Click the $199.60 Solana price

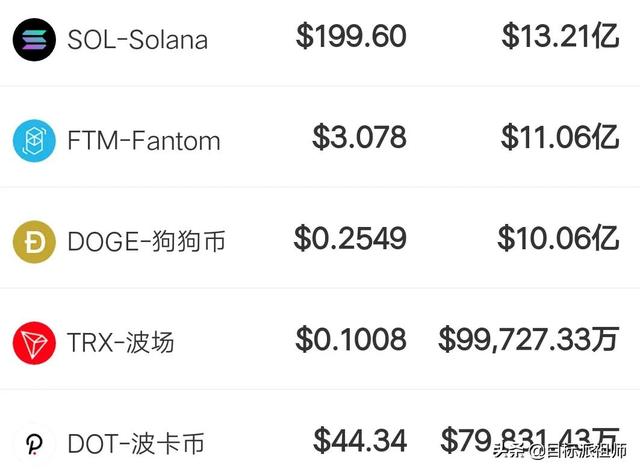coord(351,37)
